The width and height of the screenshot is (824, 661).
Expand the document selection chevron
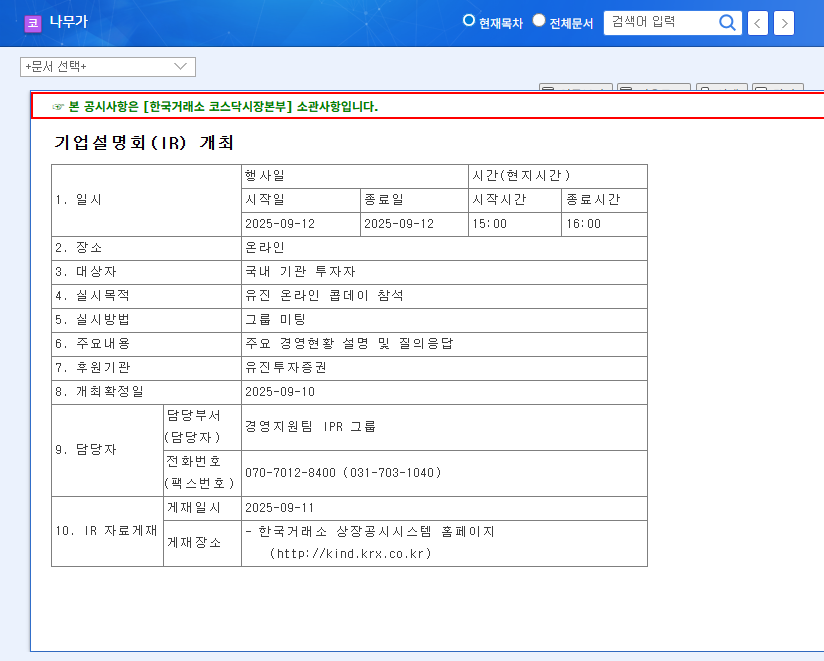[178, 66]
